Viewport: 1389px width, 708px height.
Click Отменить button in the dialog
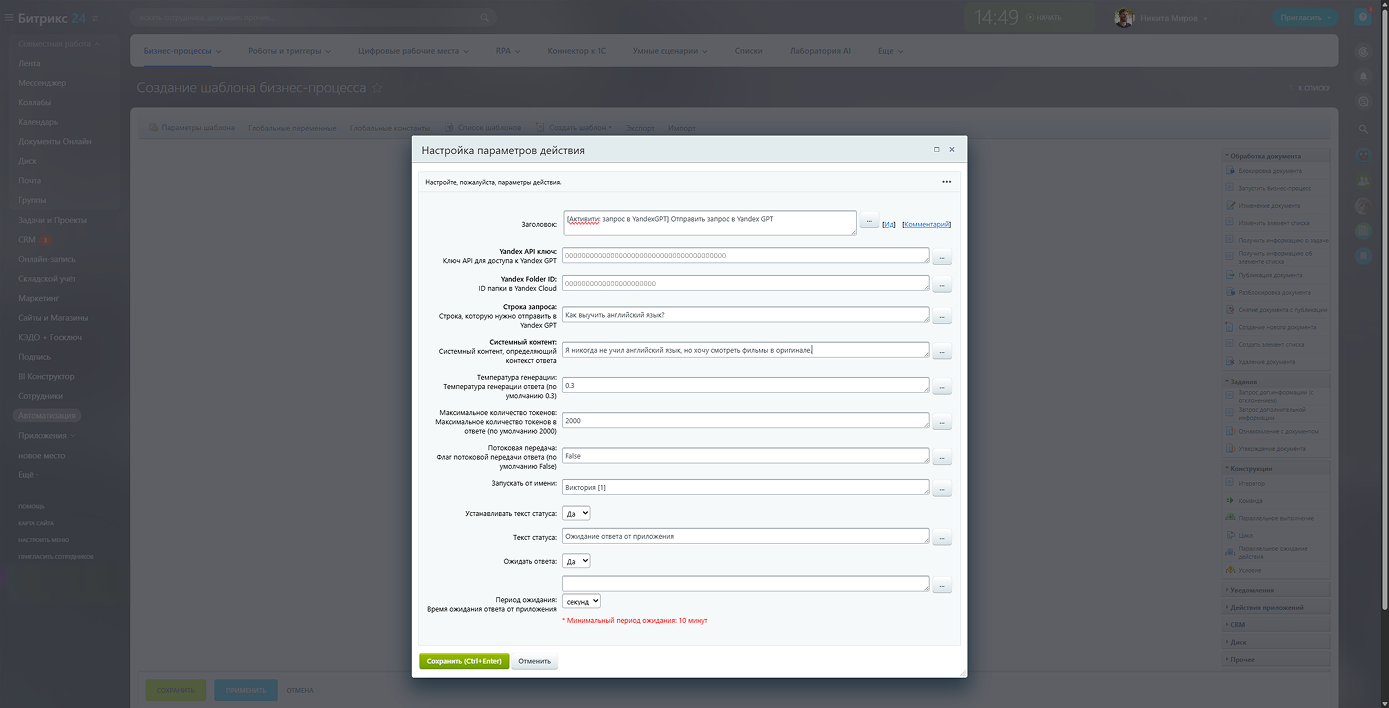click(534, 661)
